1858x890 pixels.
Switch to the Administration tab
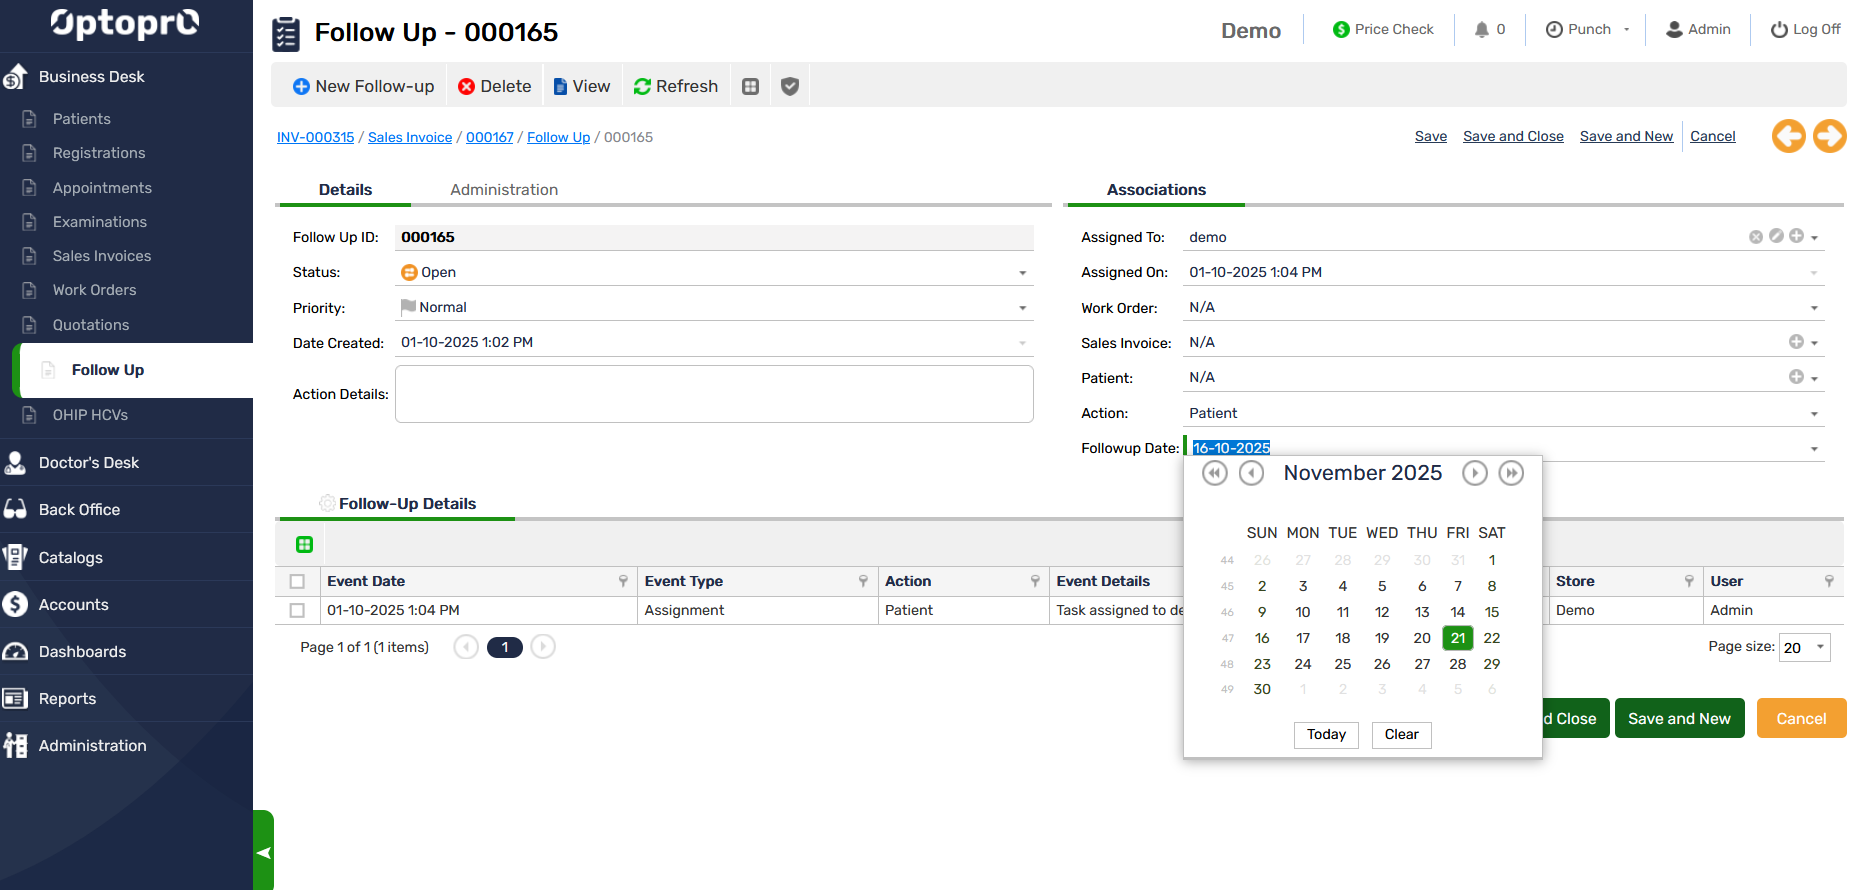click(x=504, y=190)
